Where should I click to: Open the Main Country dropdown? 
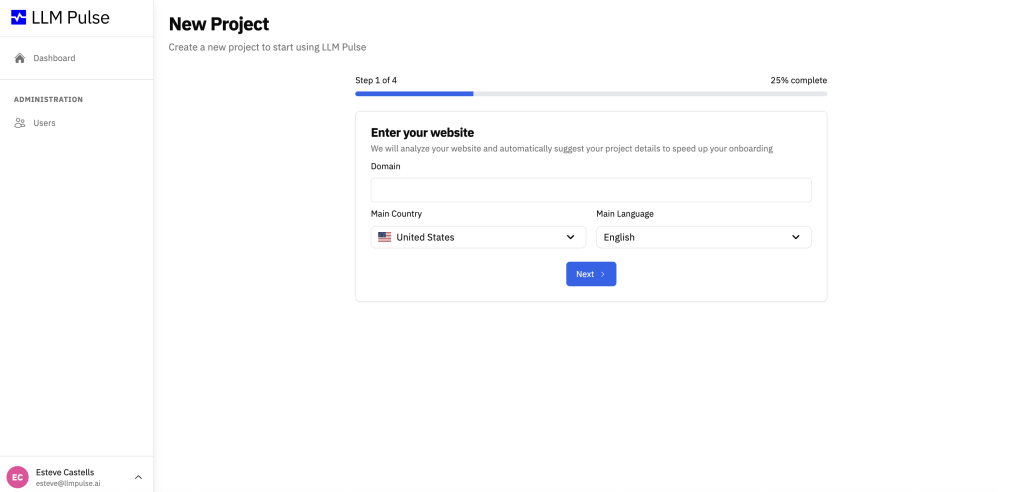tap(478, 237)
